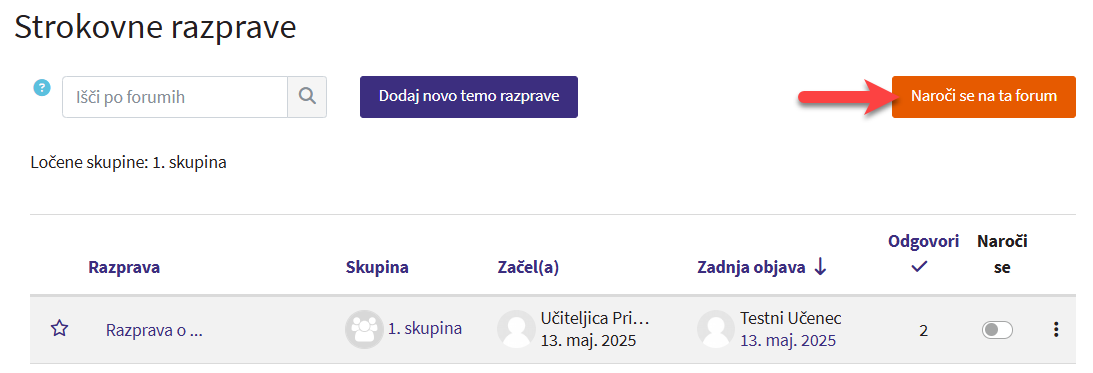Click Dodaj novo temo razprave button
Viewport: 1093px width, 373px height.
click(469, 96)
